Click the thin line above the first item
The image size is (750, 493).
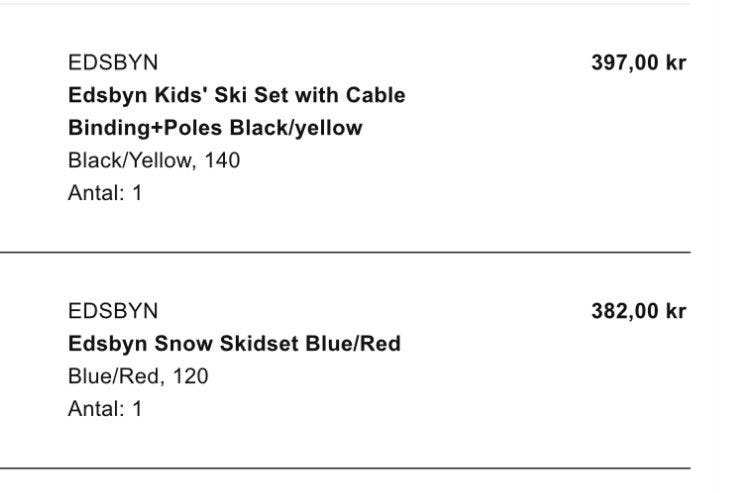click(x=345, y=4)
